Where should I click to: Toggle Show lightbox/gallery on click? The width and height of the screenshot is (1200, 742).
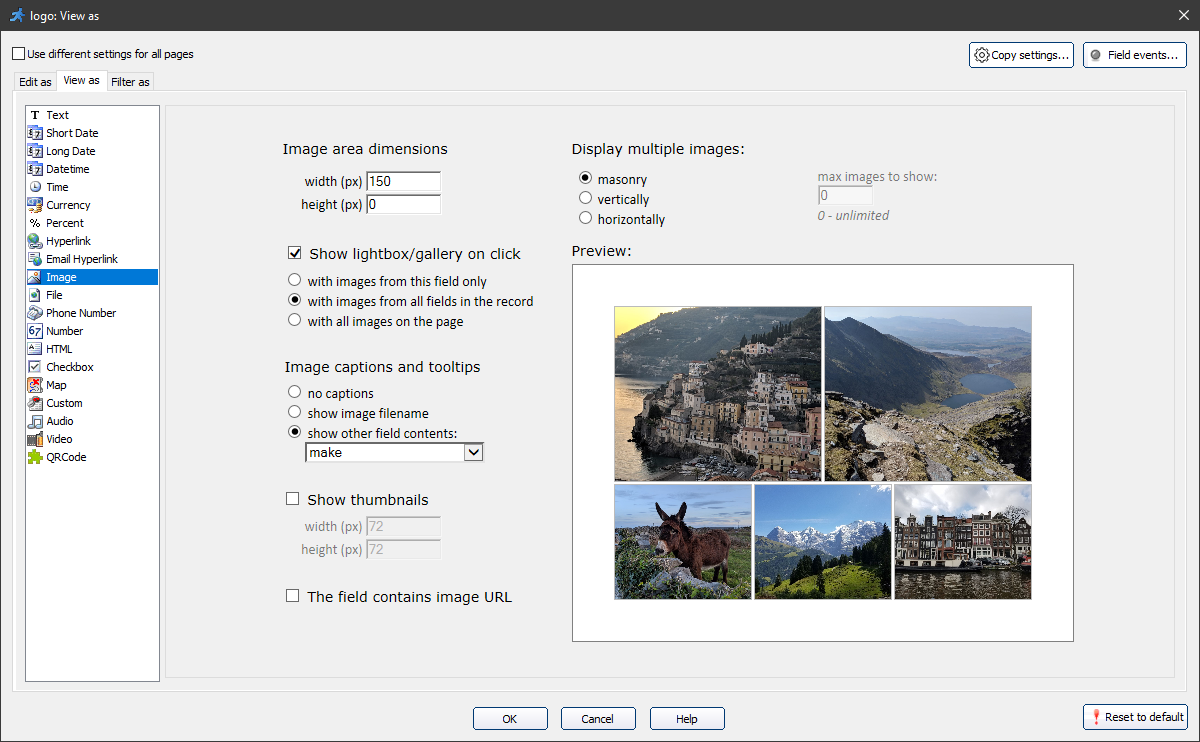[x=294, y=254]
